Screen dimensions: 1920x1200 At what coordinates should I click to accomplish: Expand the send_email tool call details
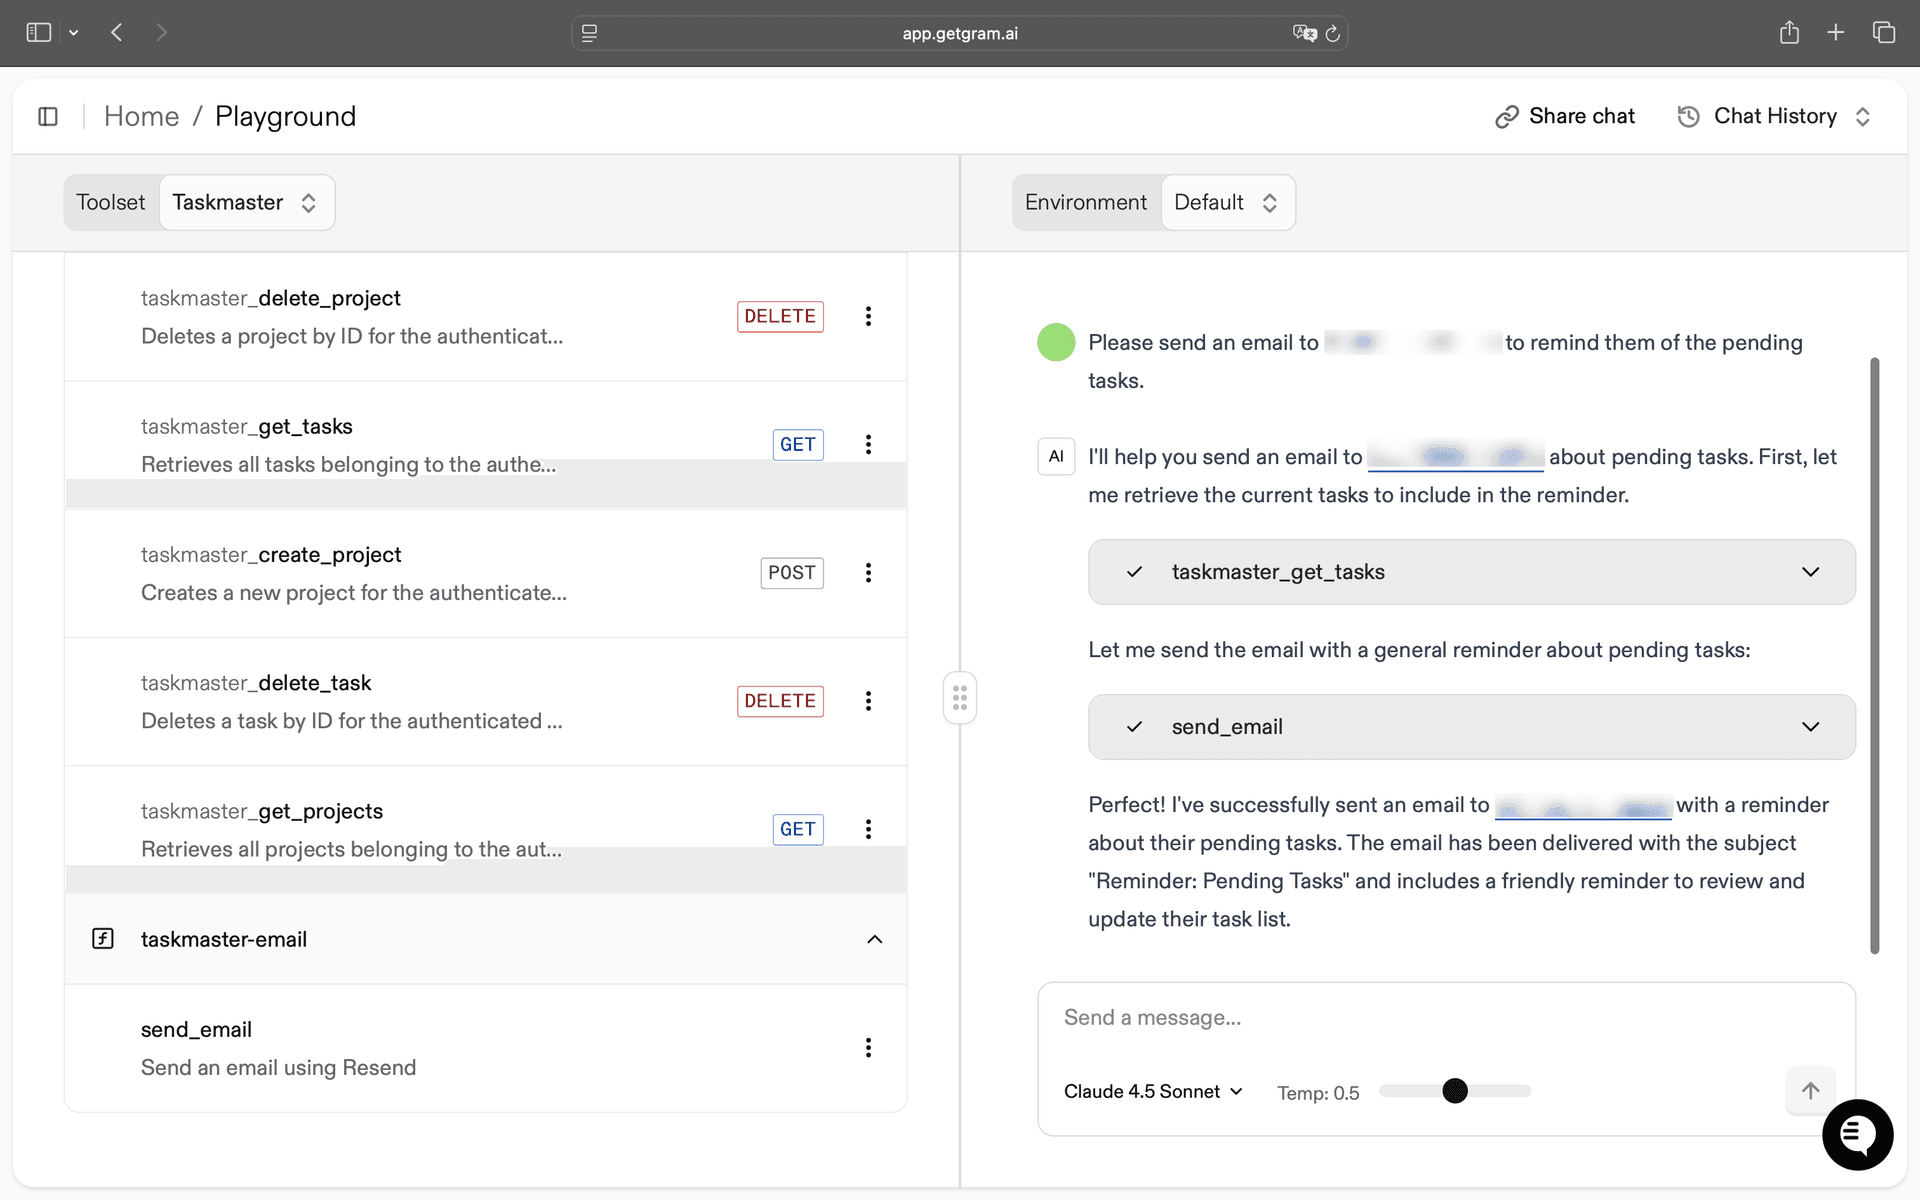[x=1810, y=726]
